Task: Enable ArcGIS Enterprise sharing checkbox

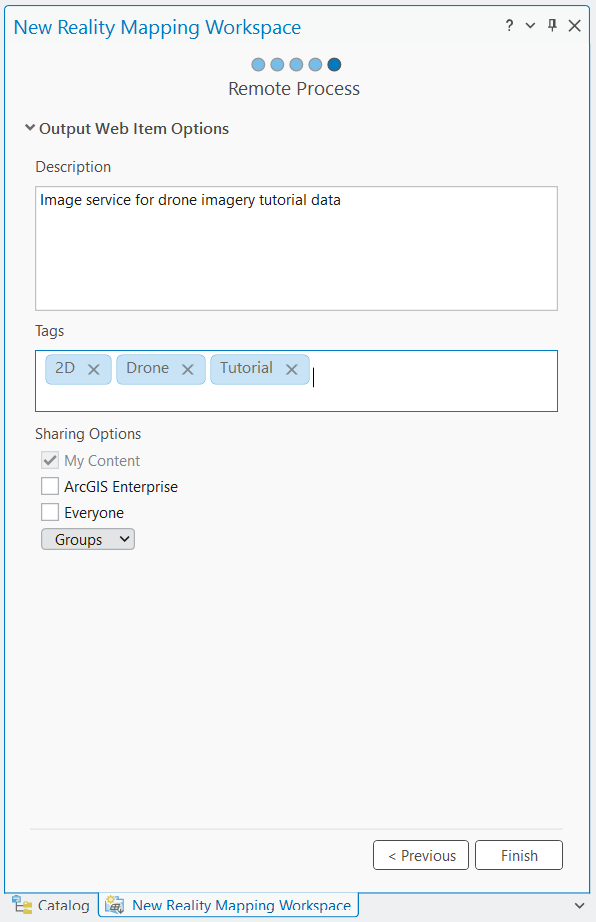Action: (50, 486)
